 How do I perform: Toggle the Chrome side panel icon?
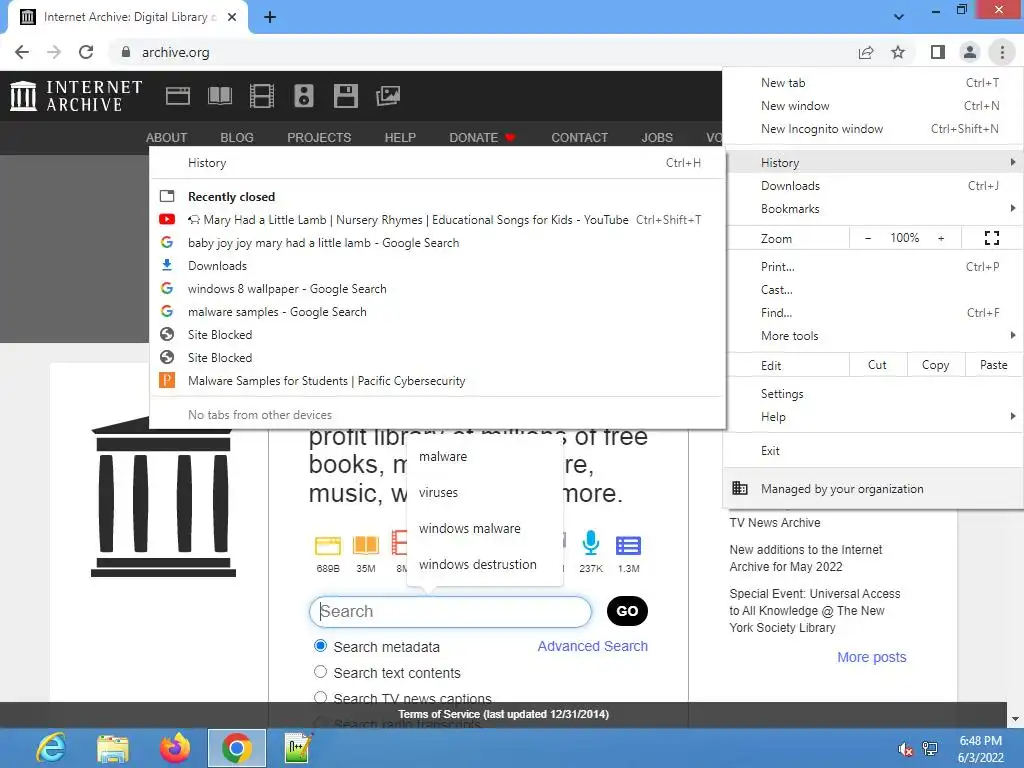[938, 52]
